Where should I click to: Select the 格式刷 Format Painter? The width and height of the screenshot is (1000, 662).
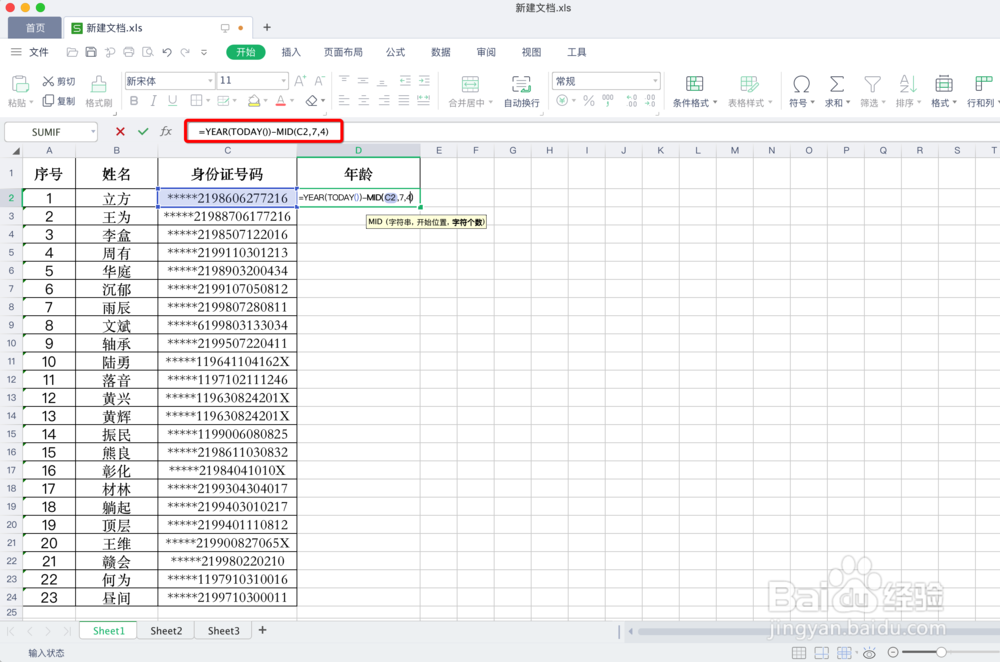pos(98,91)
